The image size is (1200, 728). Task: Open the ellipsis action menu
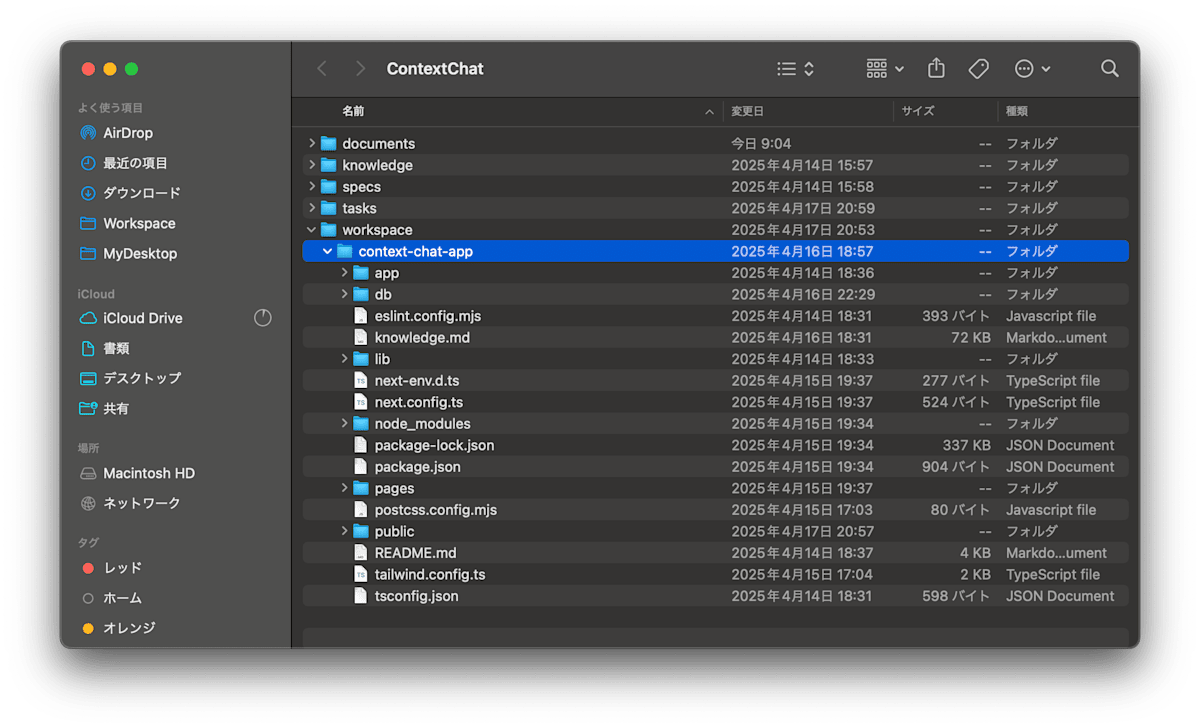tap(1032, 68)
